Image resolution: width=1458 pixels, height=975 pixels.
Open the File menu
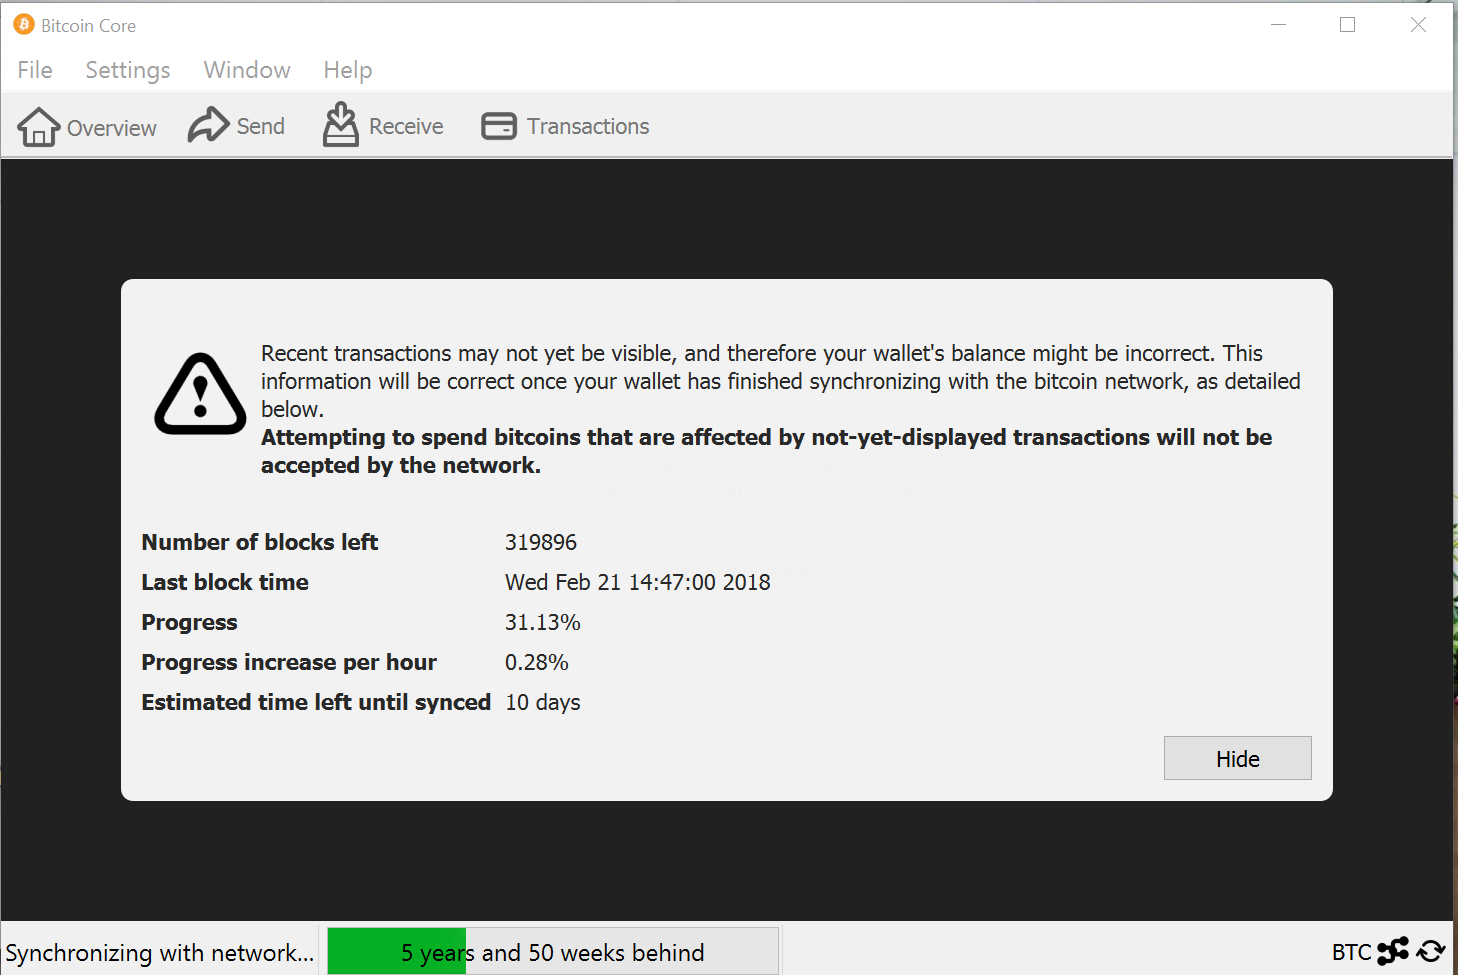coord(35,70)
